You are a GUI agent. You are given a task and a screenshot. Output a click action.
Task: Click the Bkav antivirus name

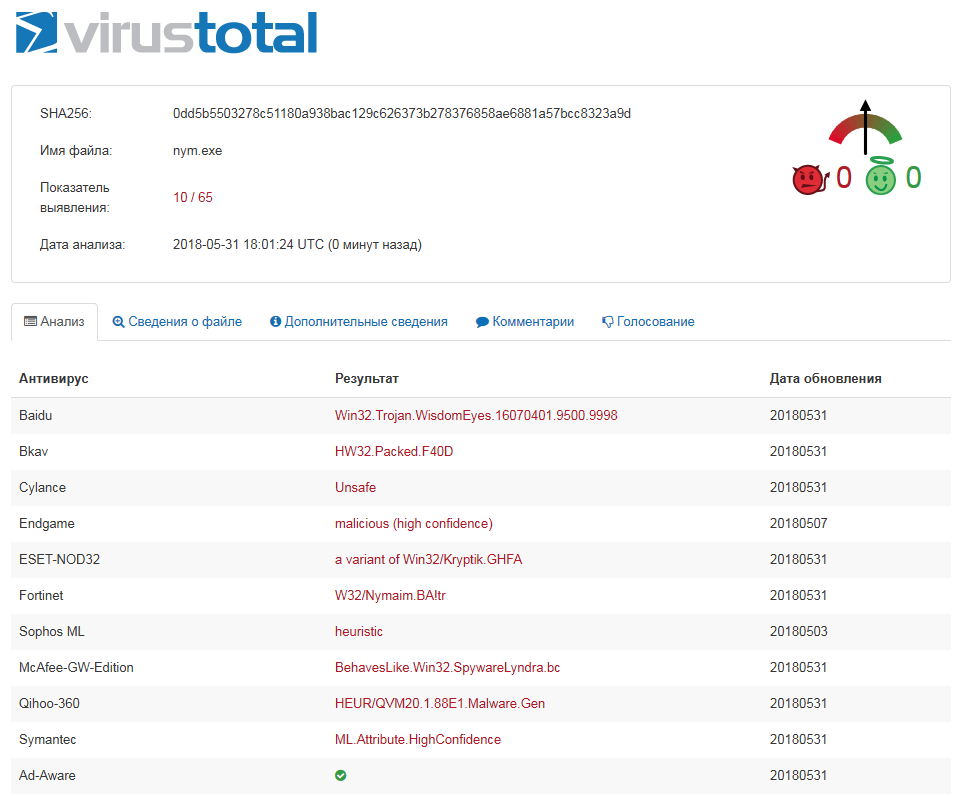coord(34,452)
